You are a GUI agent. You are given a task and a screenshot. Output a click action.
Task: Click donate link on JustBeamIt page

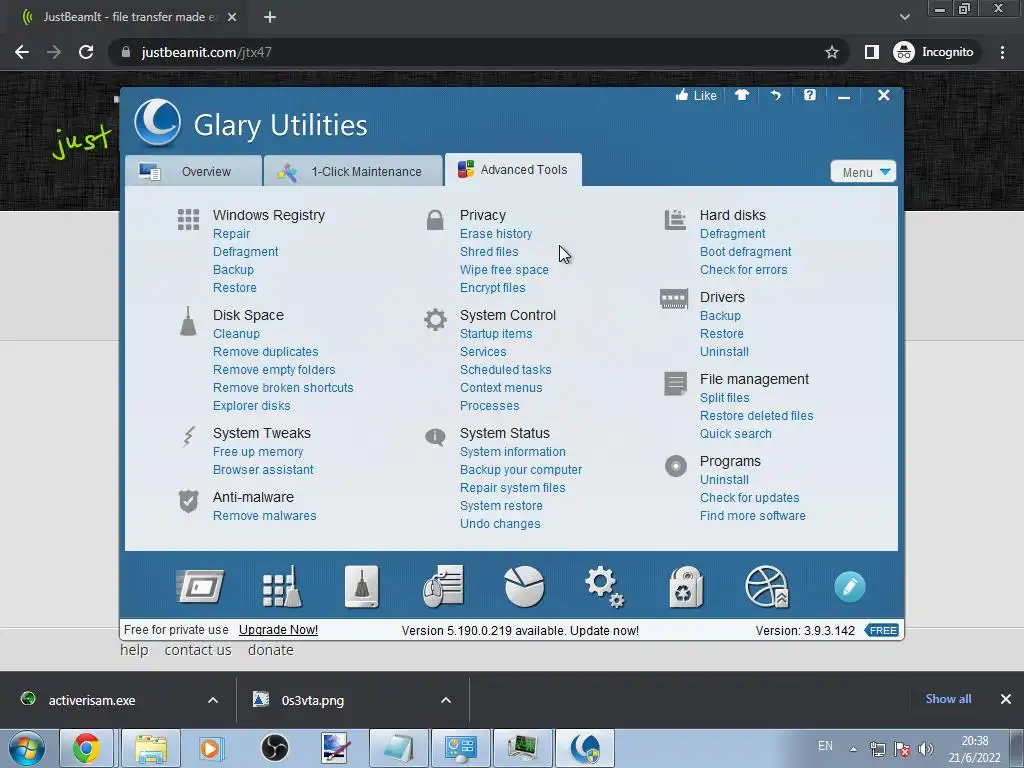tap(270, 650)
